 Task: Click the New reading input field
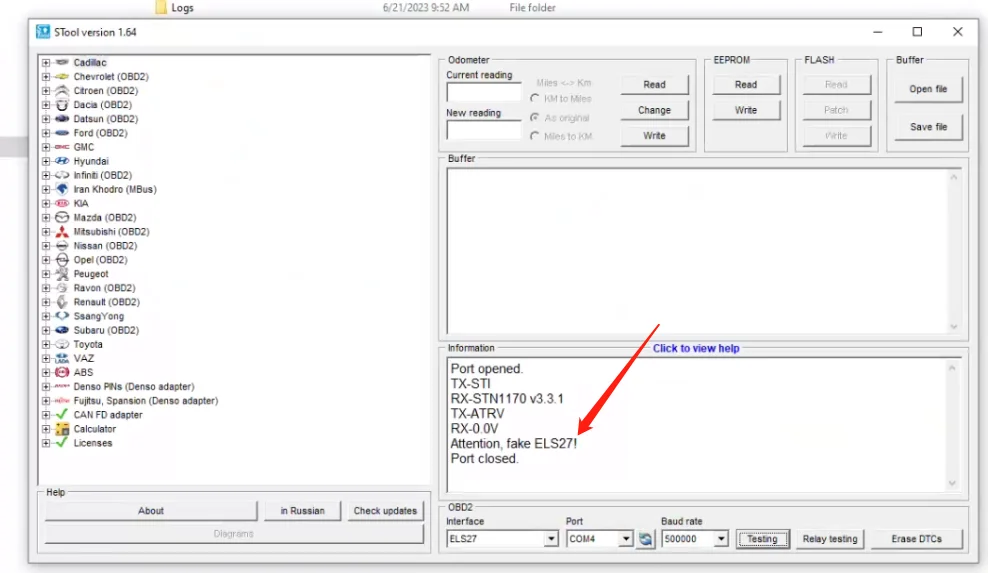coord(484,130)
